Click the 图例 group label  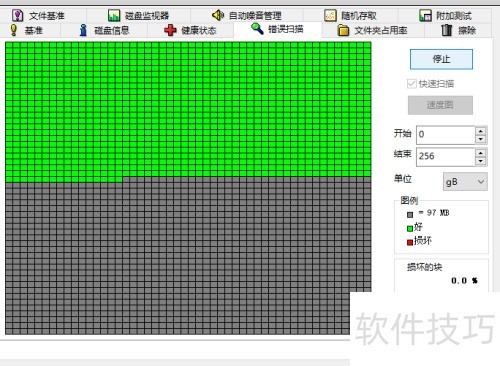409,201
